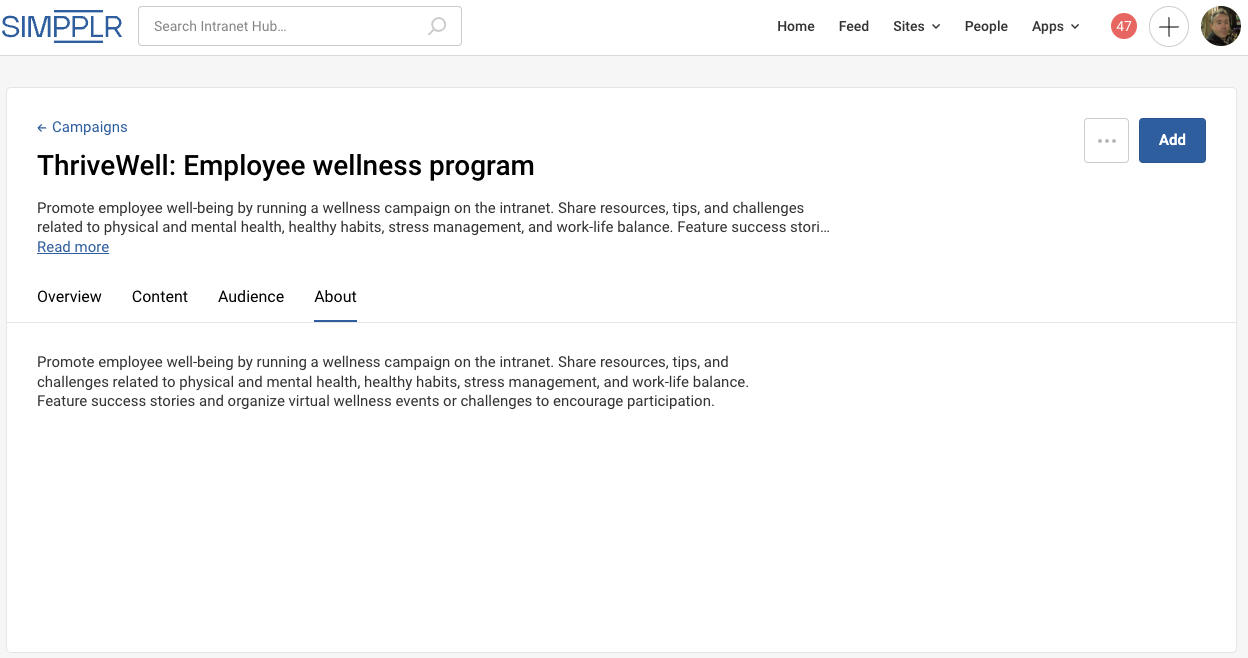Focus the Search Intranet Hub field

click(285, 27)
